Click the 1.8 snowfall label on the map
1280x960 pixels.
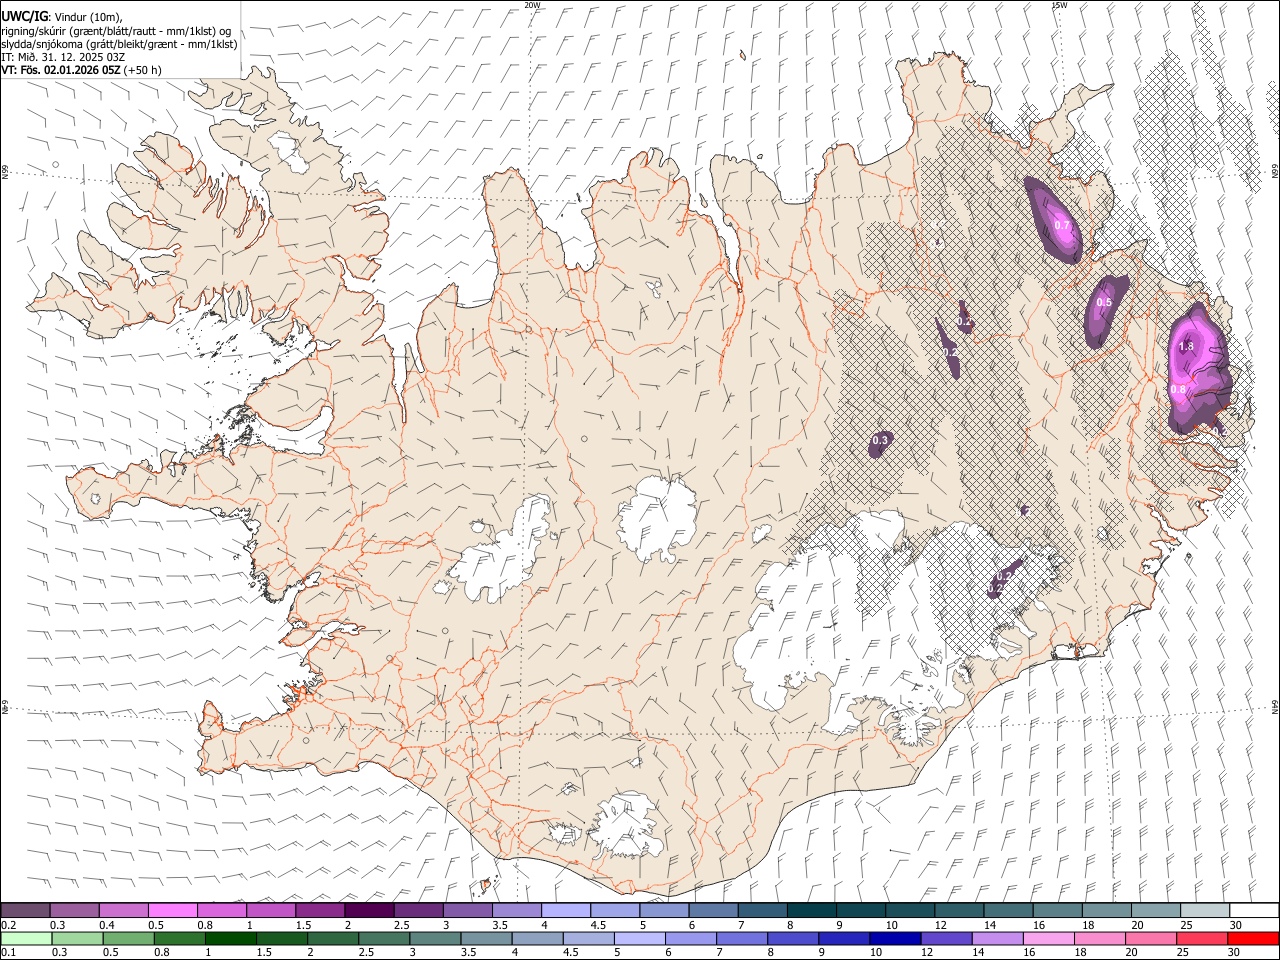(x=1186, y=346)
